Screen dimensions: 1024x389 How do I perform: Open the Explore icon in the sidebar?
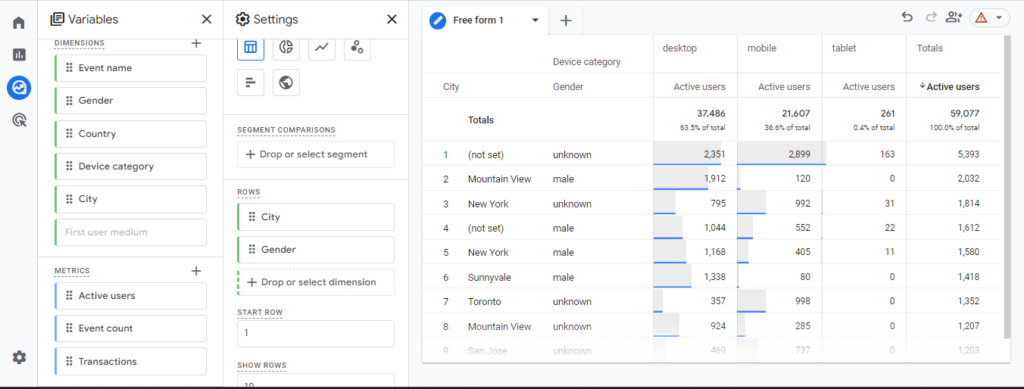[x=19, y=87]
